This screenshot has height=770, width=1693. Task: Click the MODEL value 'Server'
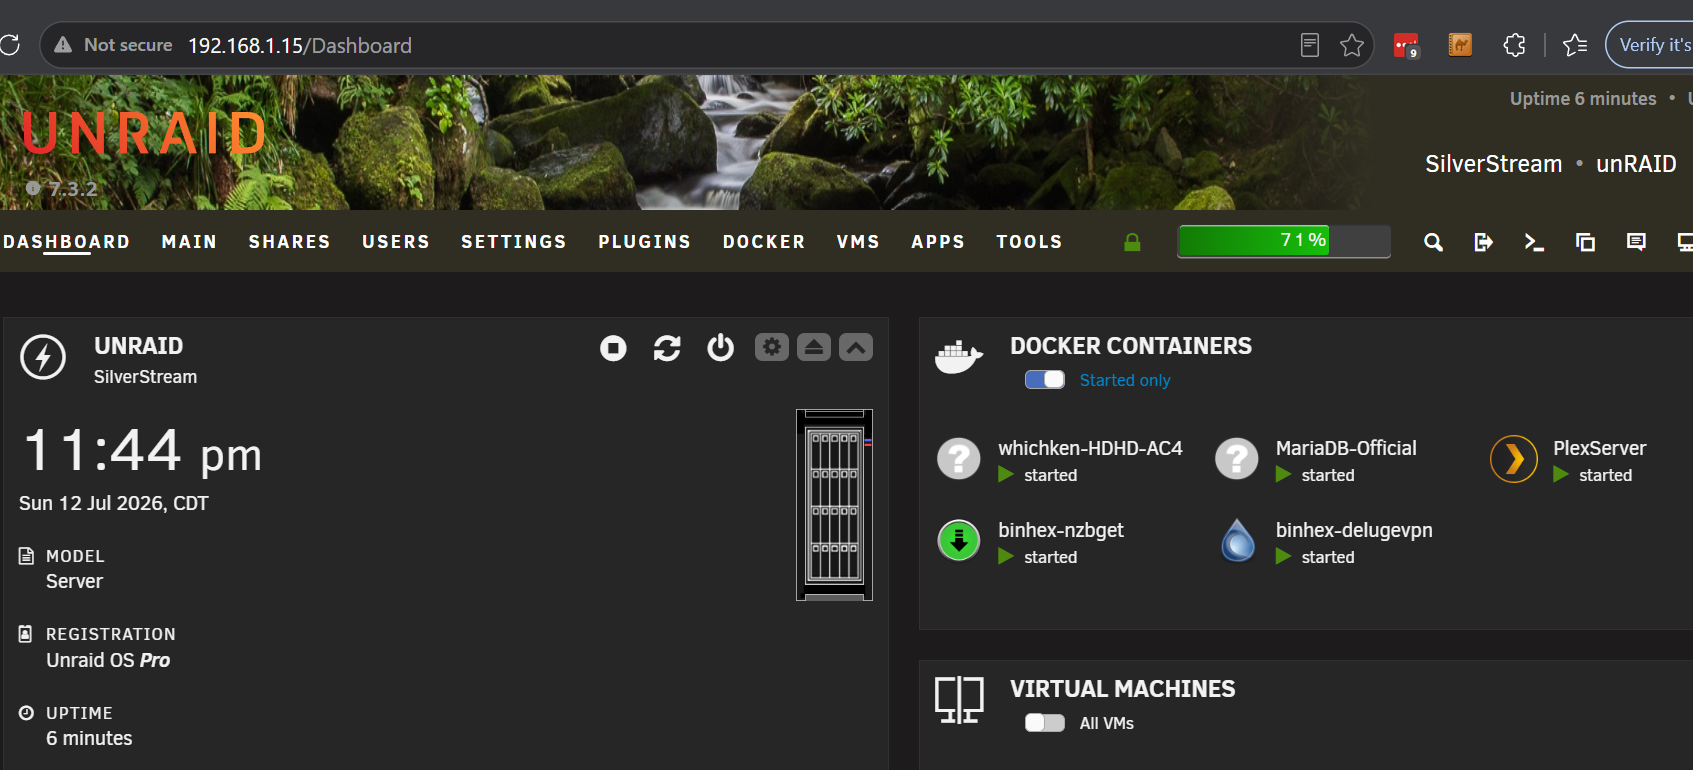(74, 581)
